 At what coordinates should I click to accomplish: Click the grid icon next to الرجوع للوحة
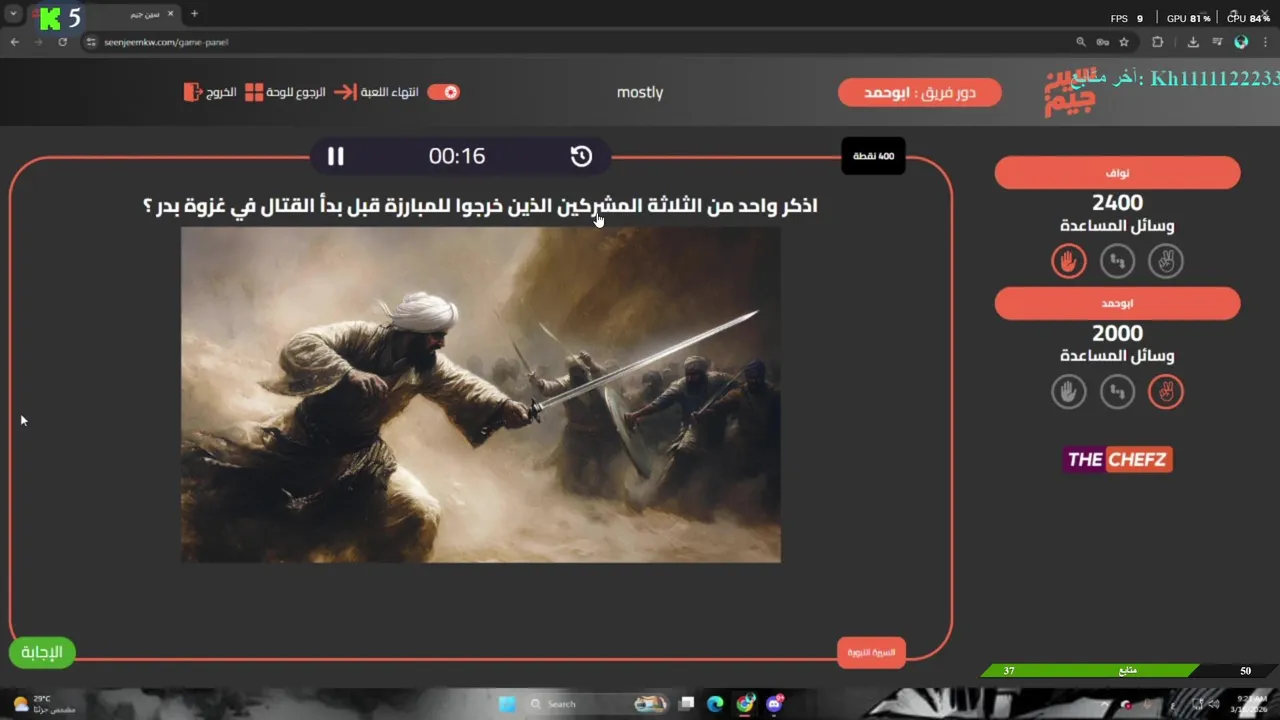point(254,92)
